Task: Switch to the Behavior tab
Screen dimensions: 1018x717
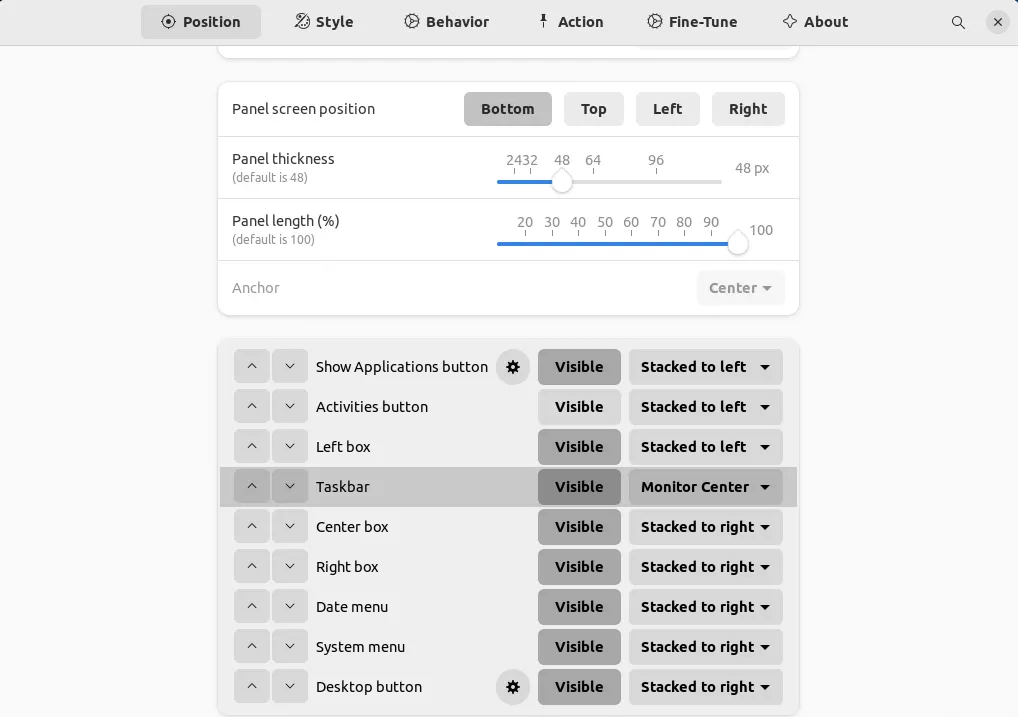Action: [x=446, y=21]
